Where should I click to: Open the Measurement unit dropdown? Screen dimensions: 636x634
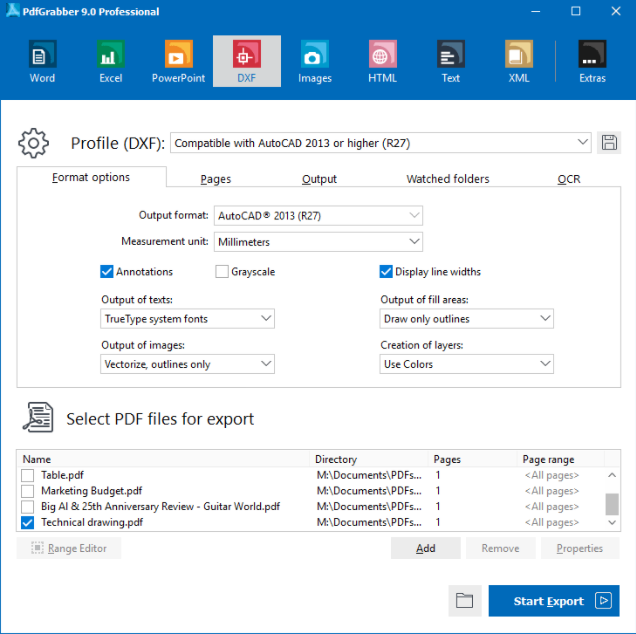[x=318, y=242]
